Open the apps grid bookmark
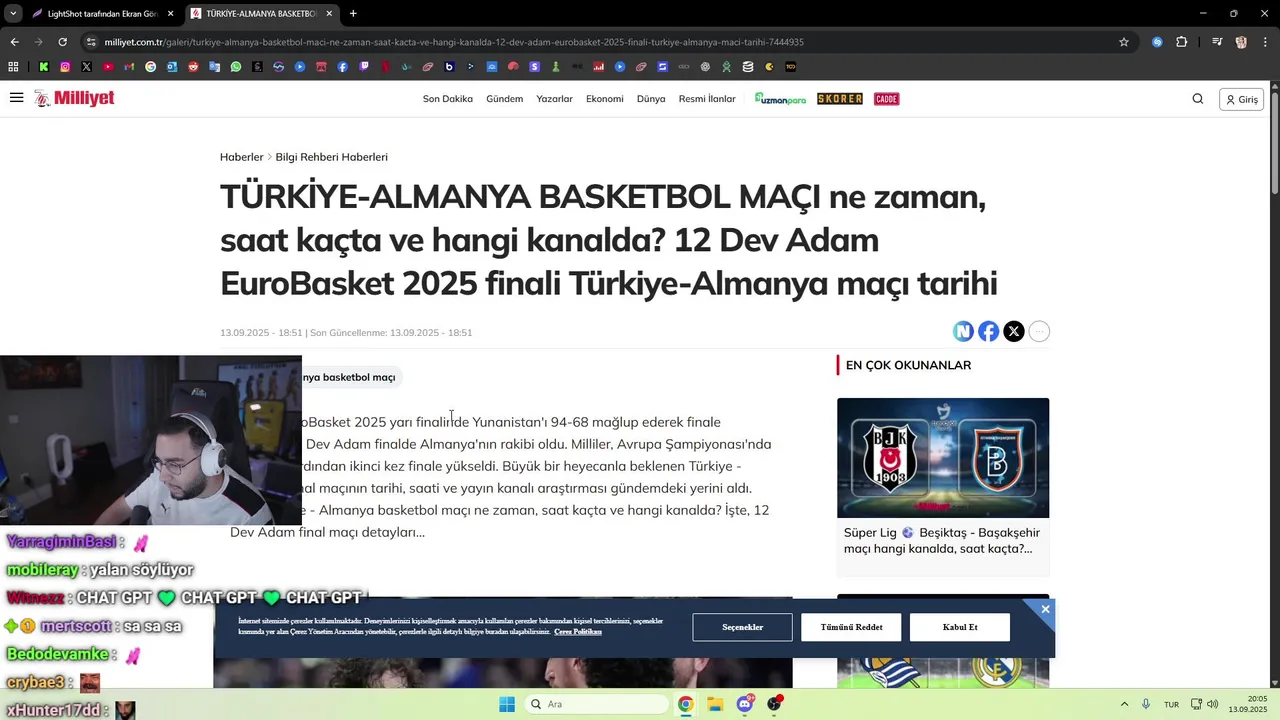 pyautogui.click(x=13, y=67)
